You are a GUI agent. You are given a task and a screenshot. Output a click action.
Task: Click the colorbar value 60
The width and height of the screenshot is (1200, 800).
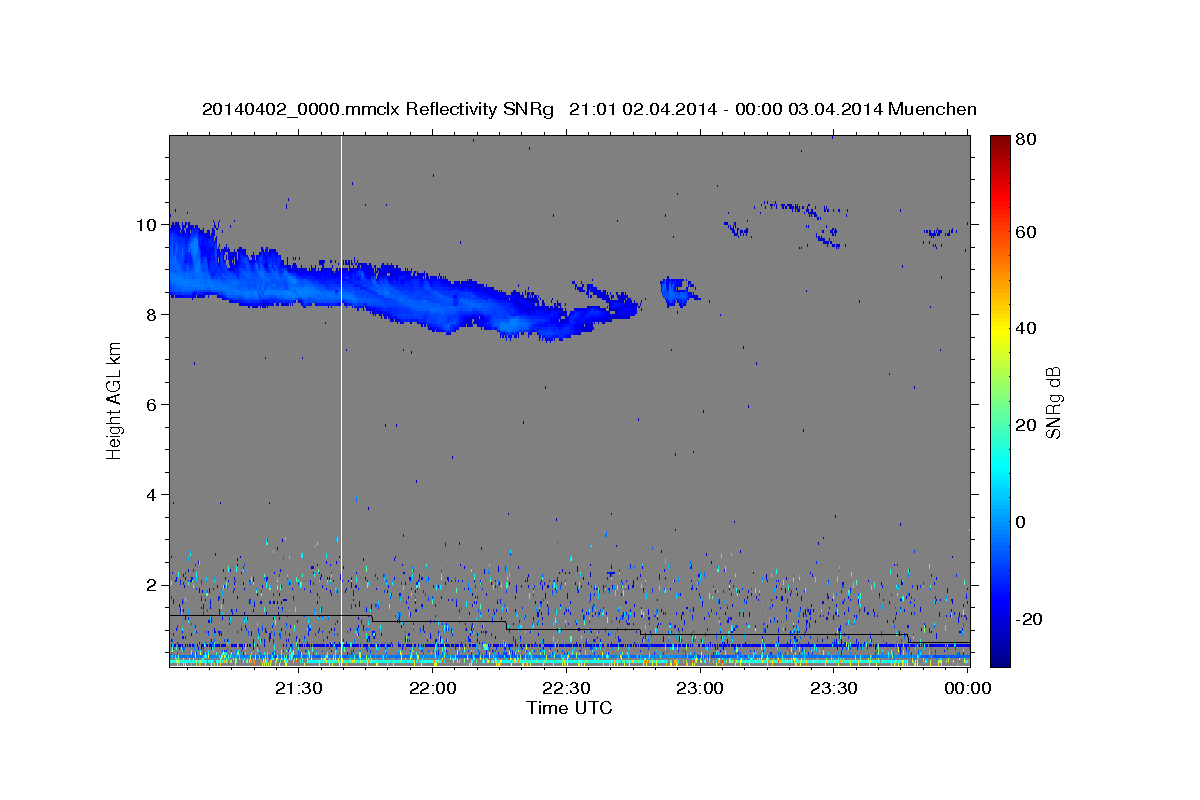[x=1025, y=232]
